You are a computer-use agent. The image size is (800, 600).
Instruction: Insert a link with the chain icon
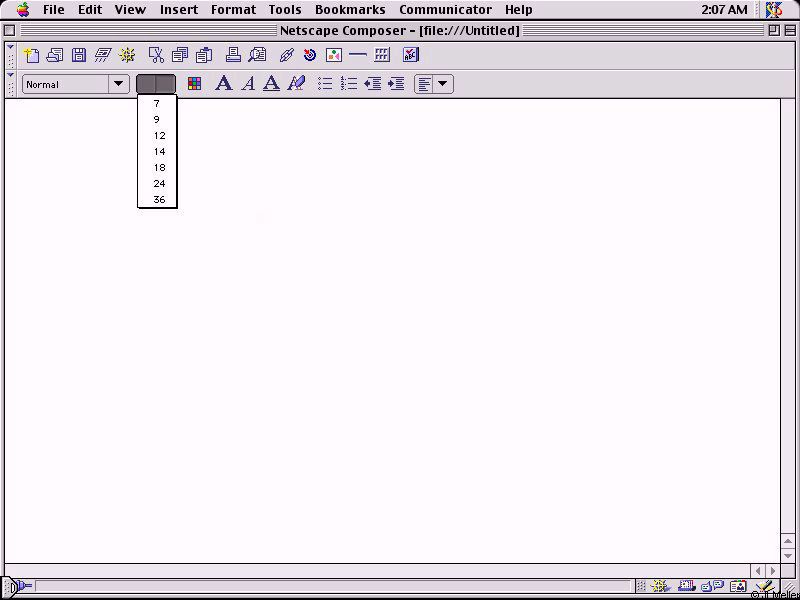(x=287, y=55)
